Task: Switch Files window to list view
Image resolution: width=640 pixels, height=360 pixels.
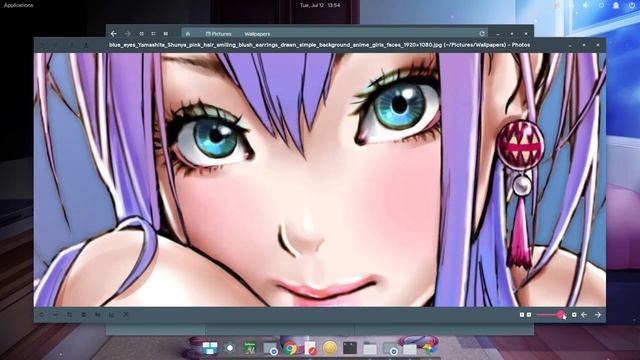Action: coord(153,34)
